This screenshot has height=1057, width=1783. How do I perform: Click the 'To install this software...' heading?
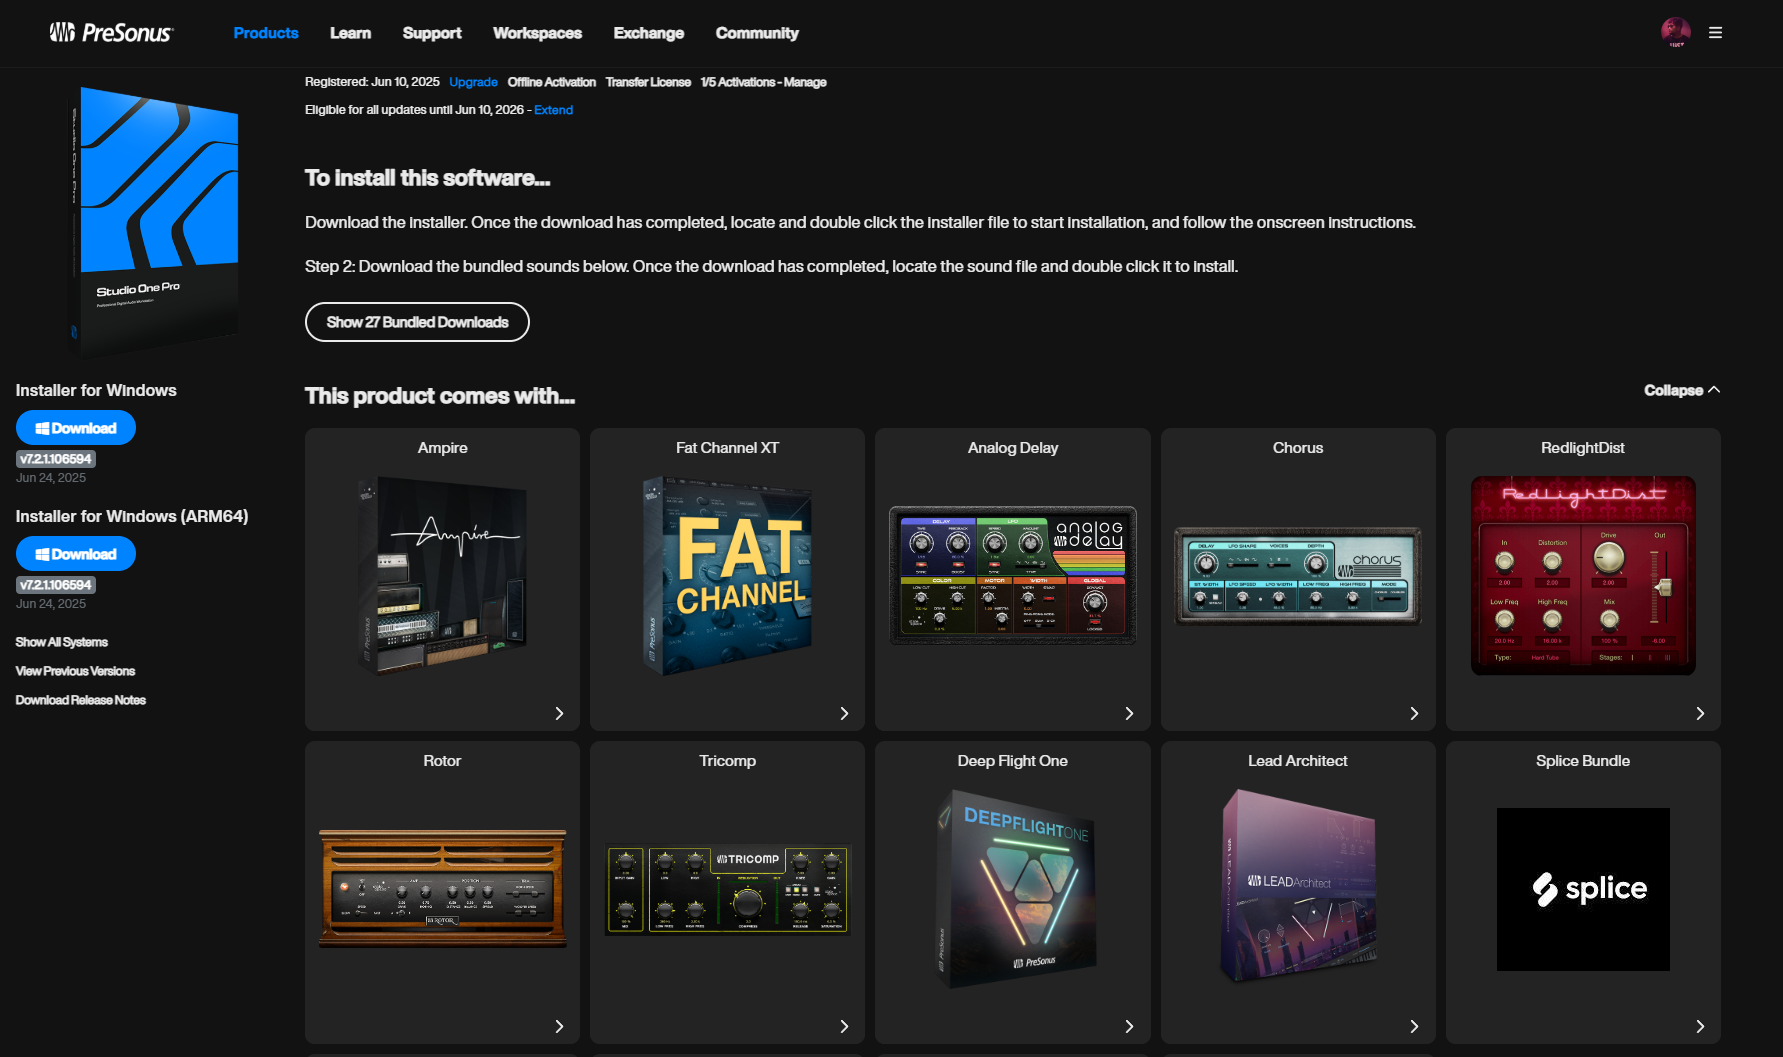point(427,178)
